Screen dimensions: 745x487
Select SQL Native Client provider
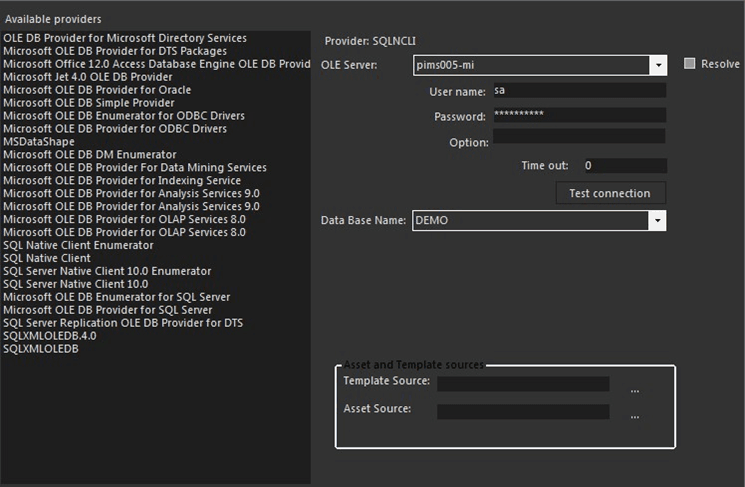[x=47, y=258]
